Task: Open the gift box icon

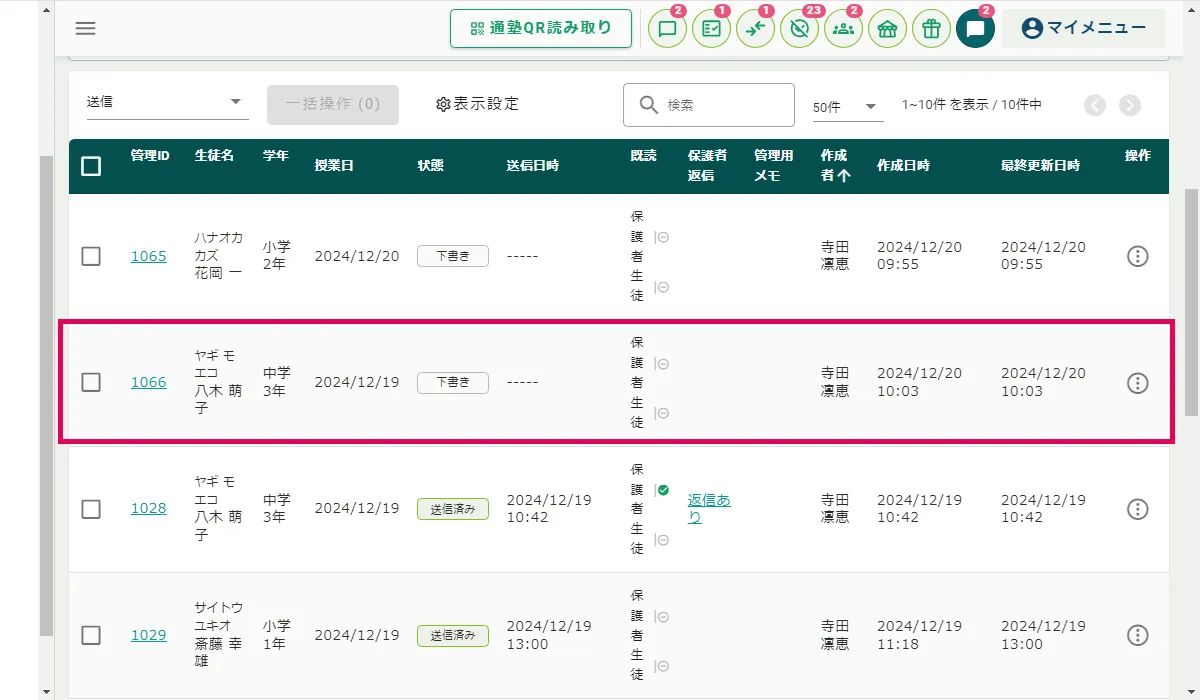Action: [x=931, y=29]
